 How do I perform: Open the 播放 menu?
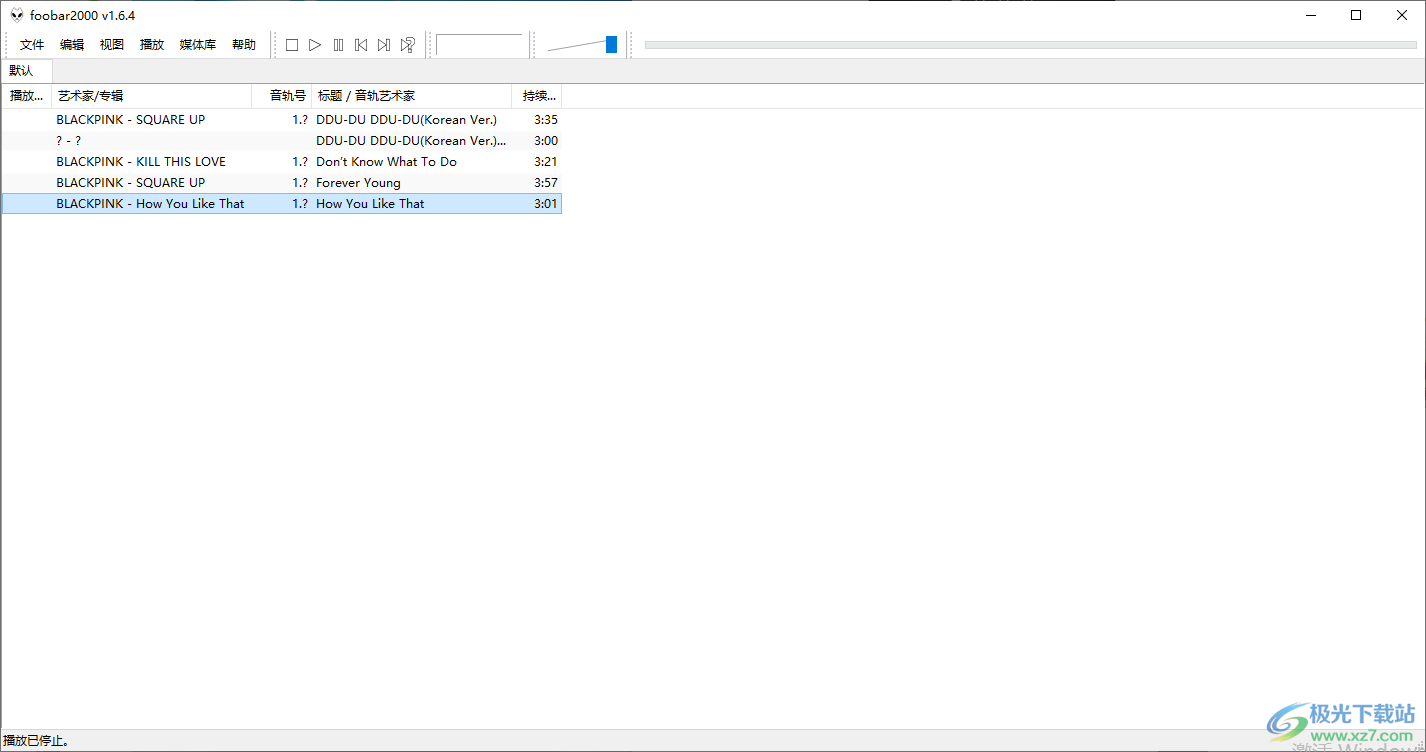coord(152,45)
